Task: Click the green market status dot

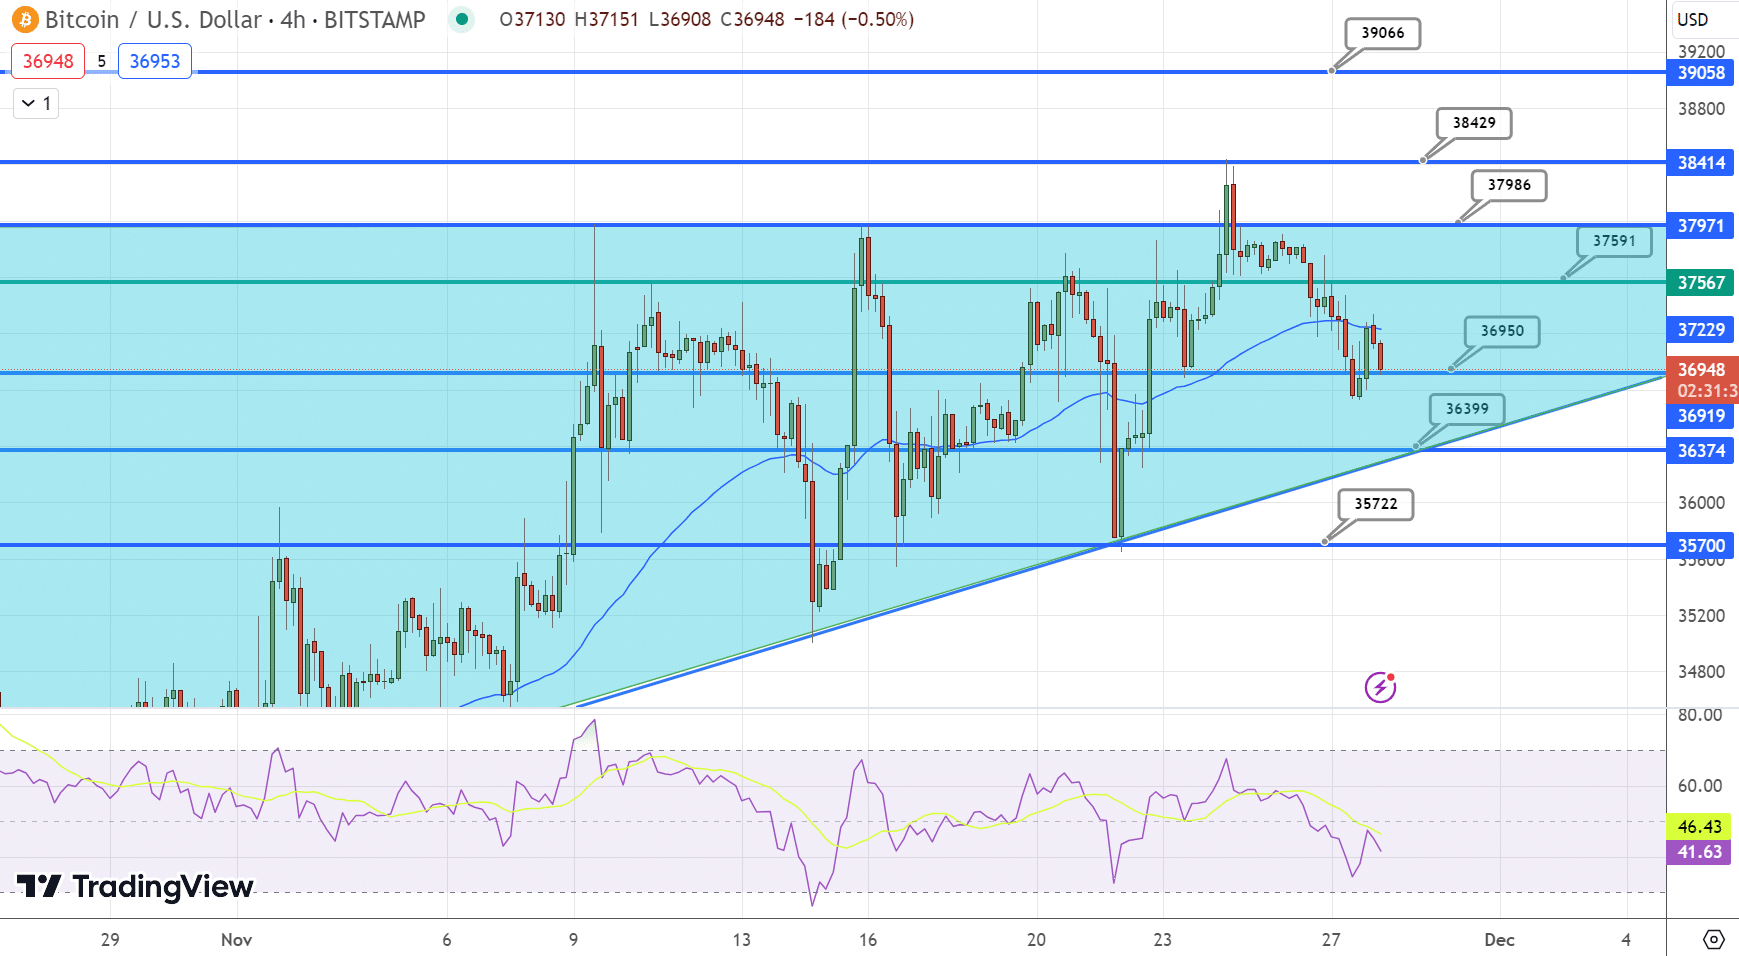Action: coord(461,19)
